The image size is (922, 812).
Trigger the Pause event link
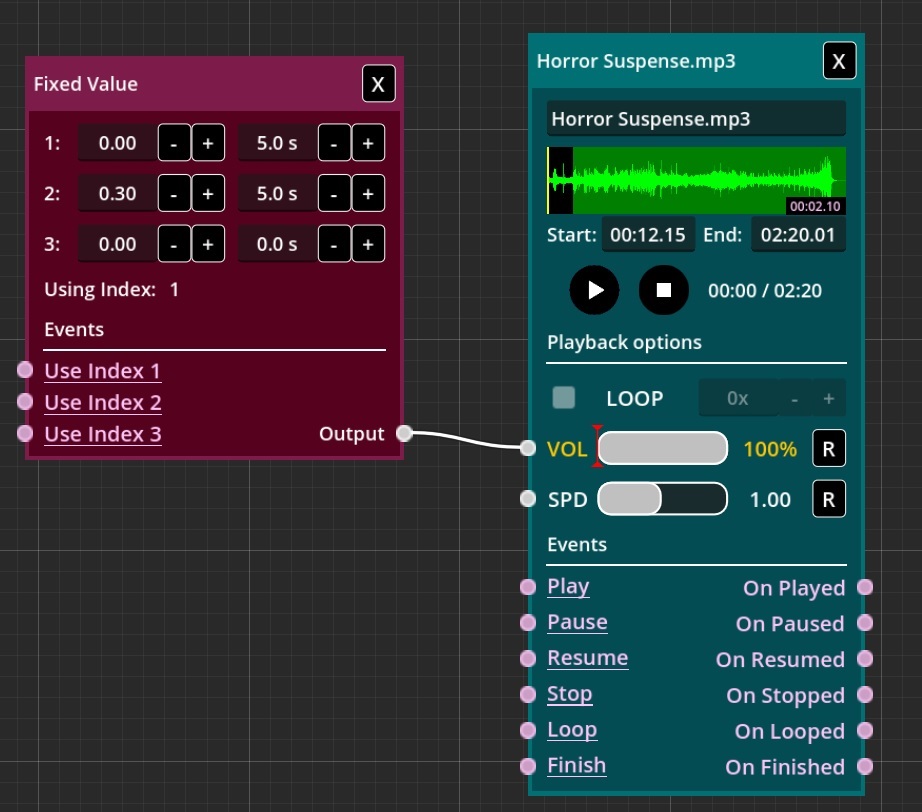[x=577, y=622]
